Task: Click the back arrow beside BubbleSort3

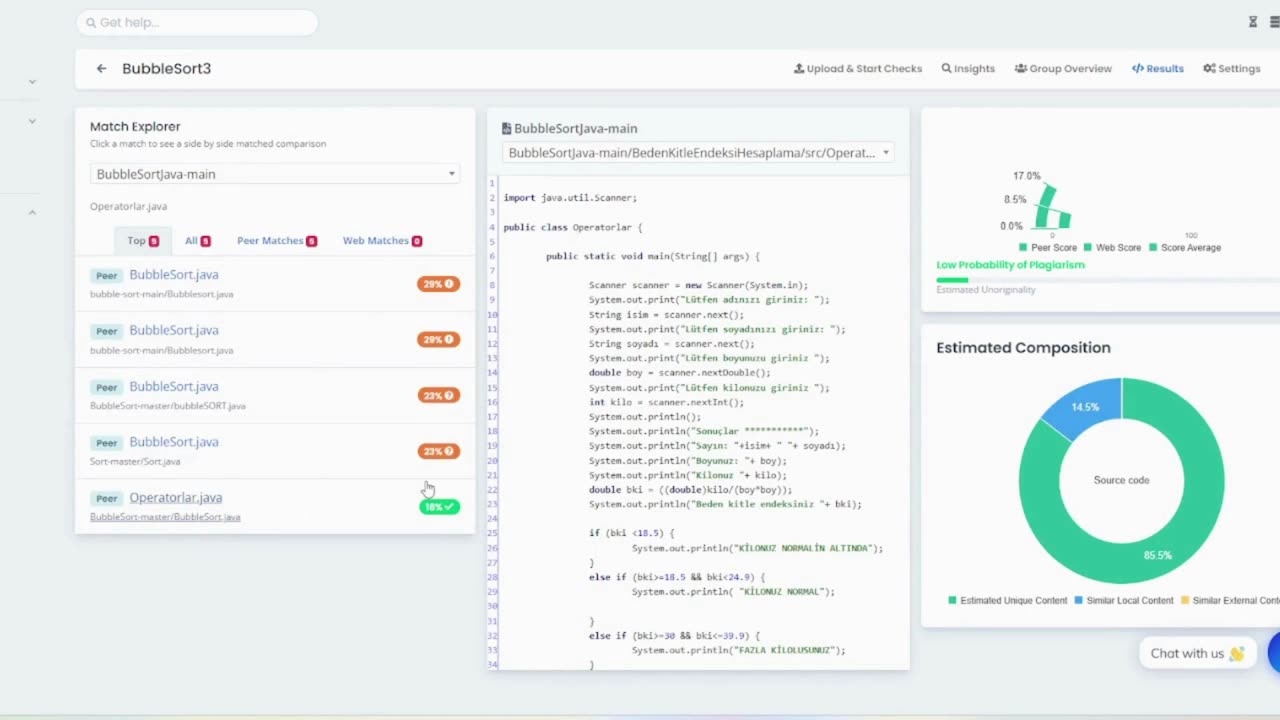Action: [101, 69]
